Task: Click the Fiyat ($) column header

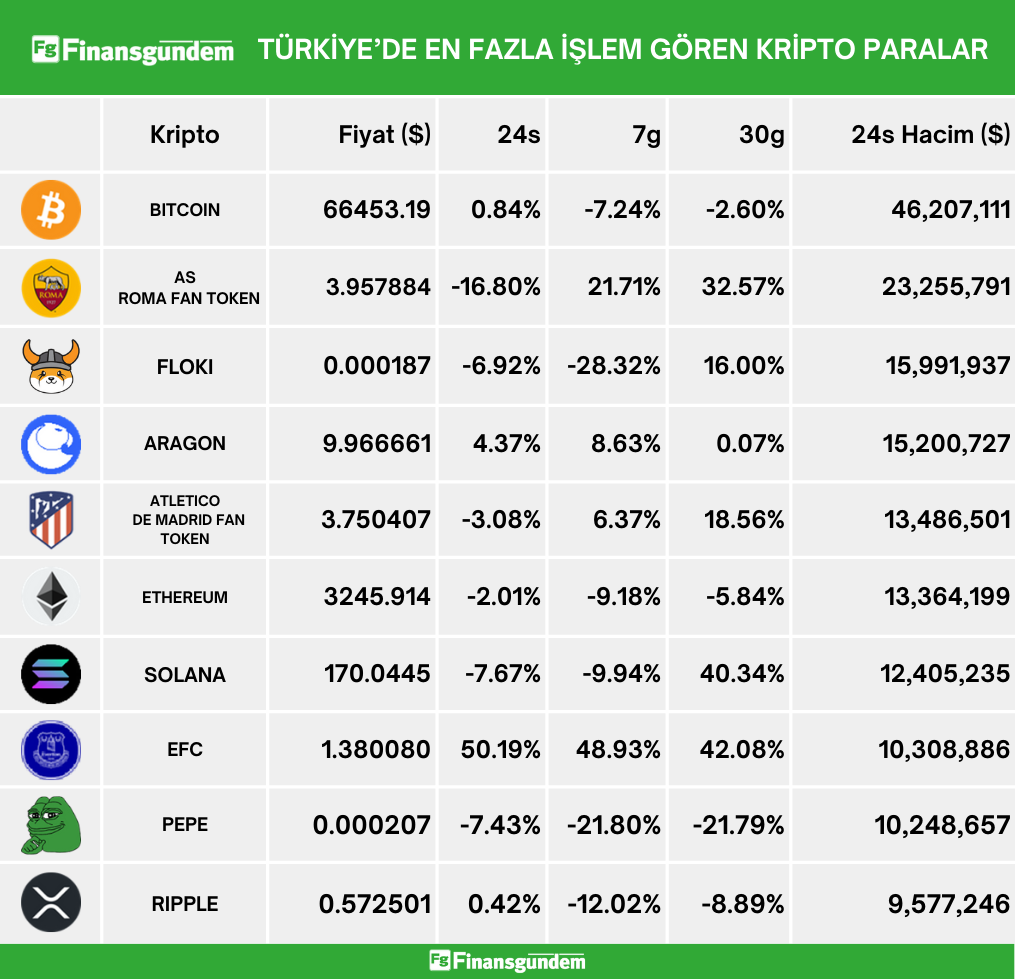Action: point(385,134)
